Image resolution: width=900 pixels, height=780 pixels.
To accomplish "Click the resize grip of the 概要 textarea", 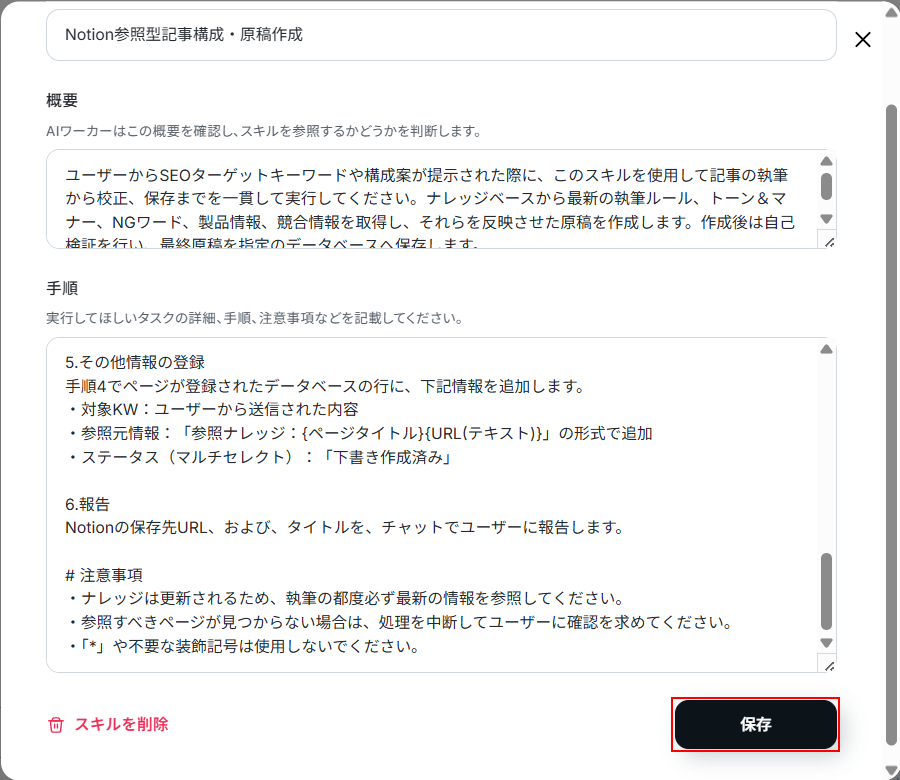I will click(828, 241).
